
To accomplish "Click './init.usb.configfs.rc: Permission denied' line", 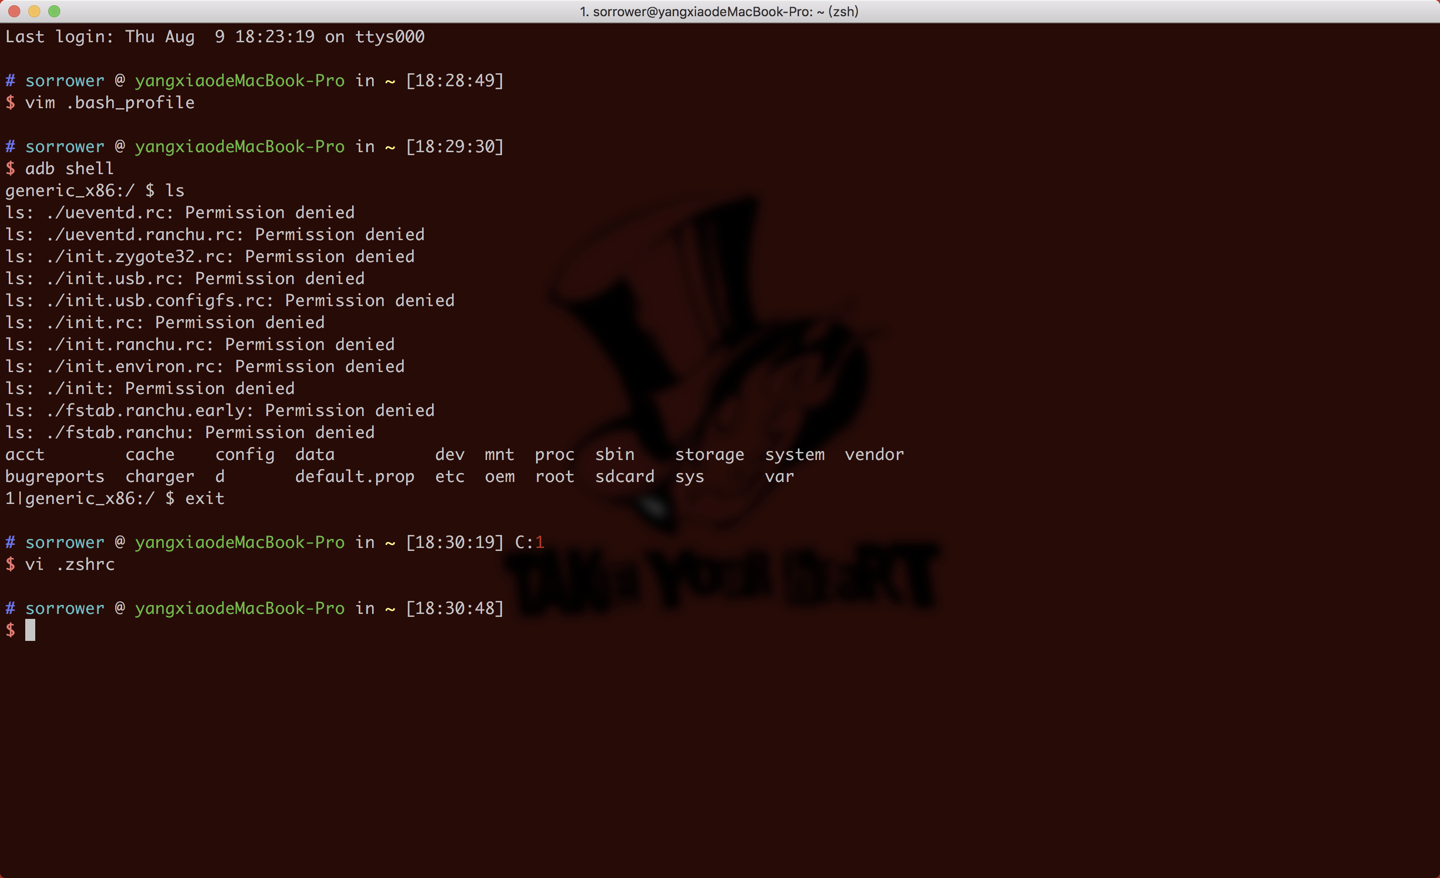I will (230, 301).
